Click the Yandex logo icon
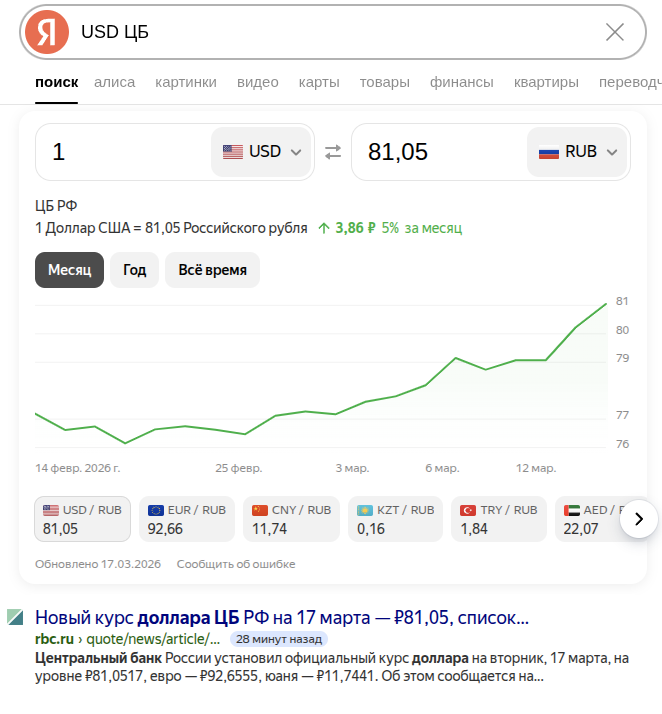 tap(47, 32)
